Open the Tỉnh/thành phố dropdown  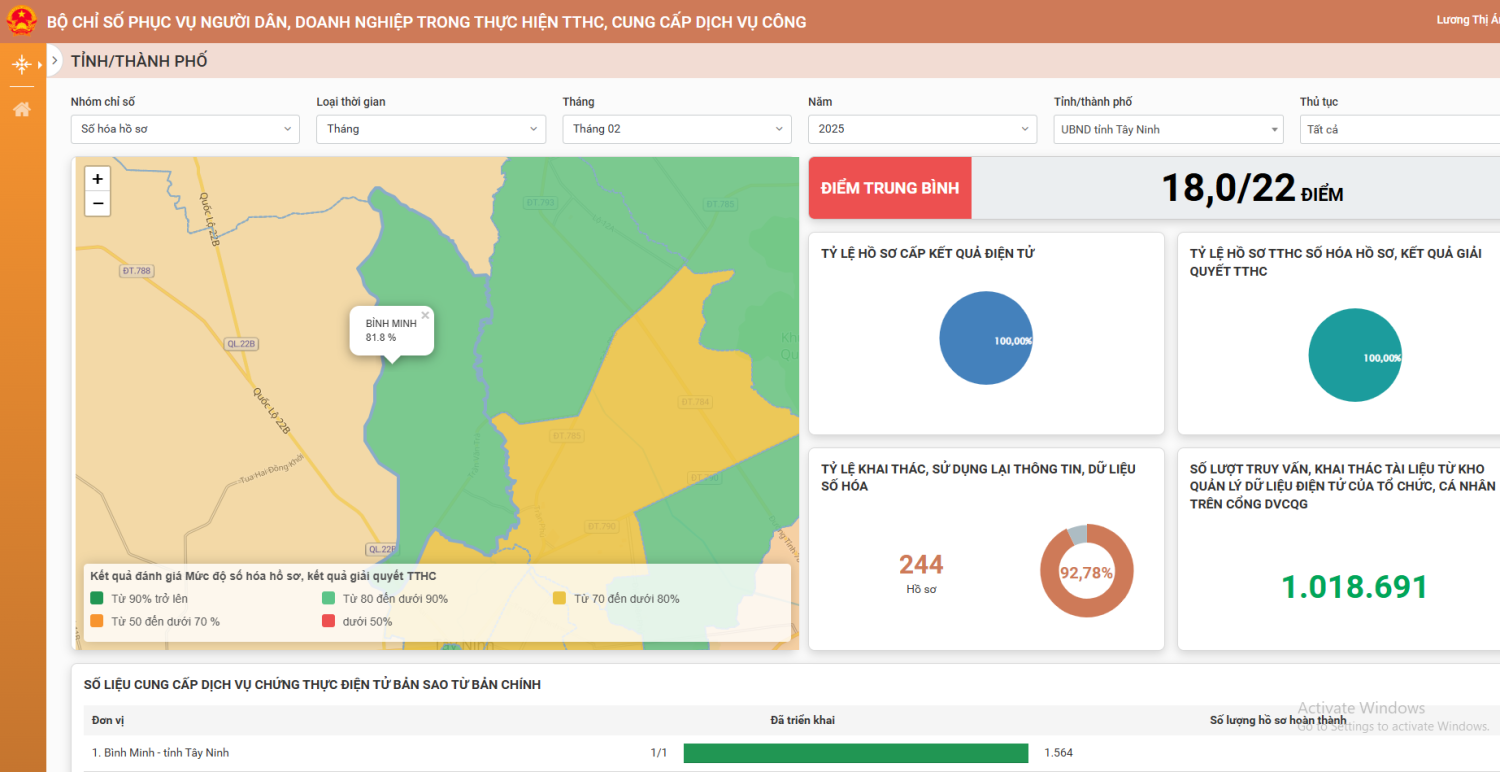[x=1169, y=129]
